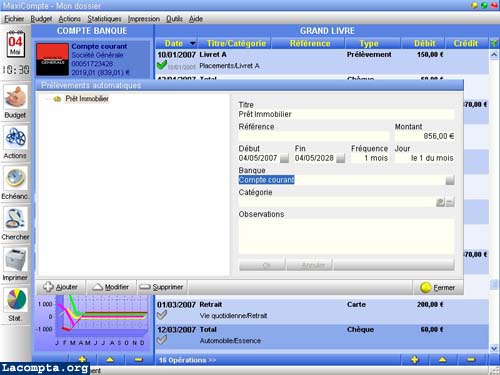Open the Actions sidebar icon
Viewport: 500px width, 375px height.
pos(15,138)
